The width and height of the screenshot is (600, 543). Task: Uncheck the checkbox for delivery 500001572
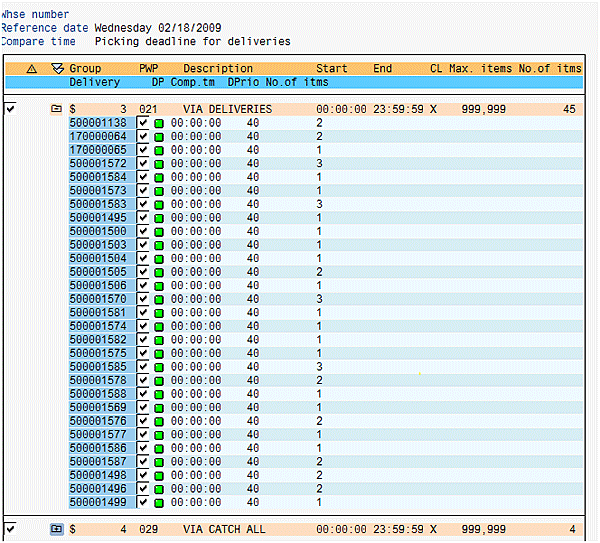[143, 163]
